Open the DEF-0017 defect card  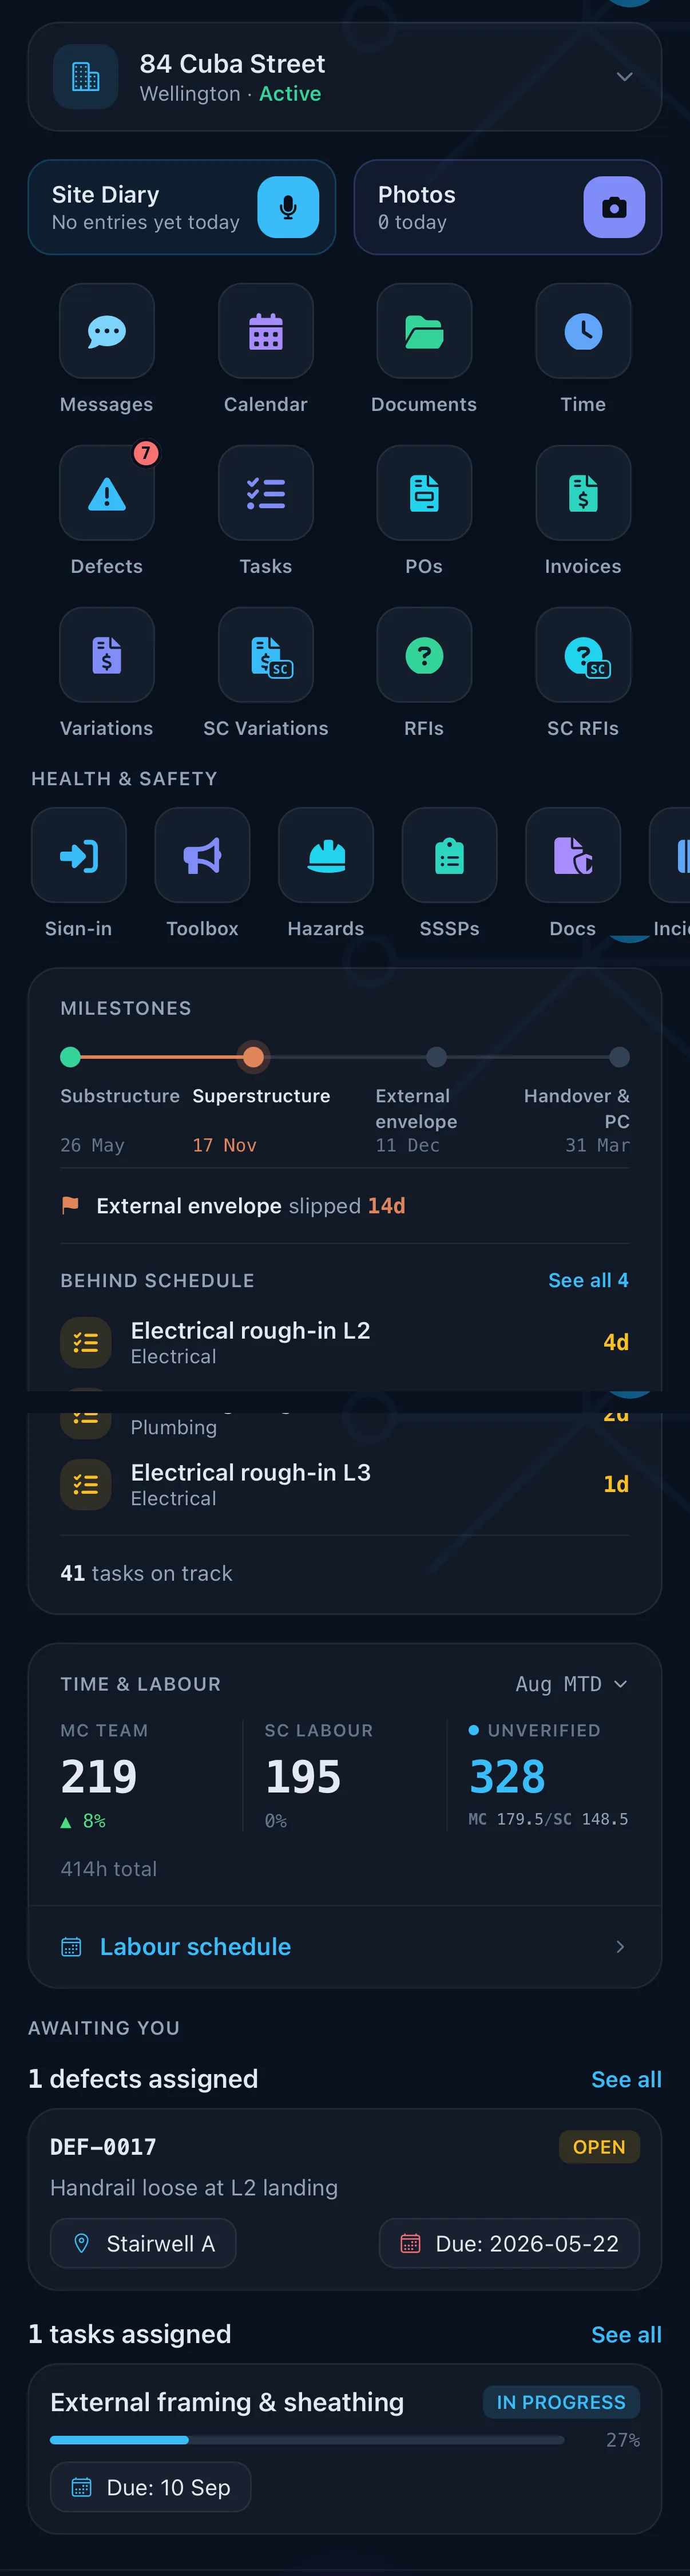point(345,2200)
